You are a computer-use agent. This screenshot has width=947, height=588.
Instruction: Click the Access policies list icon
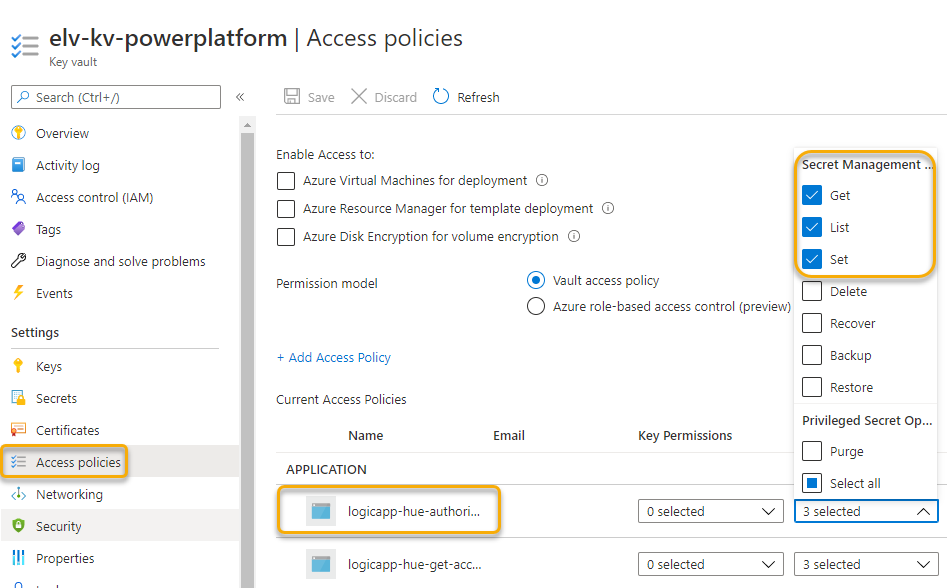pyautogui.click(x=19, y=462)
